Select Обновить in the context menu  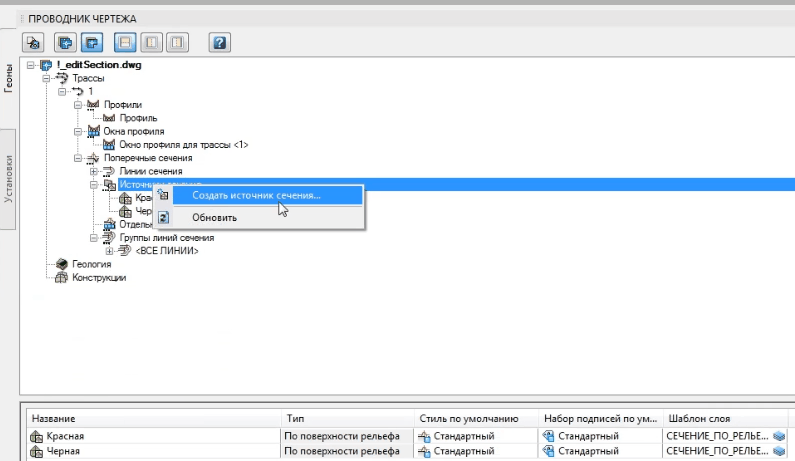(214, 217)
